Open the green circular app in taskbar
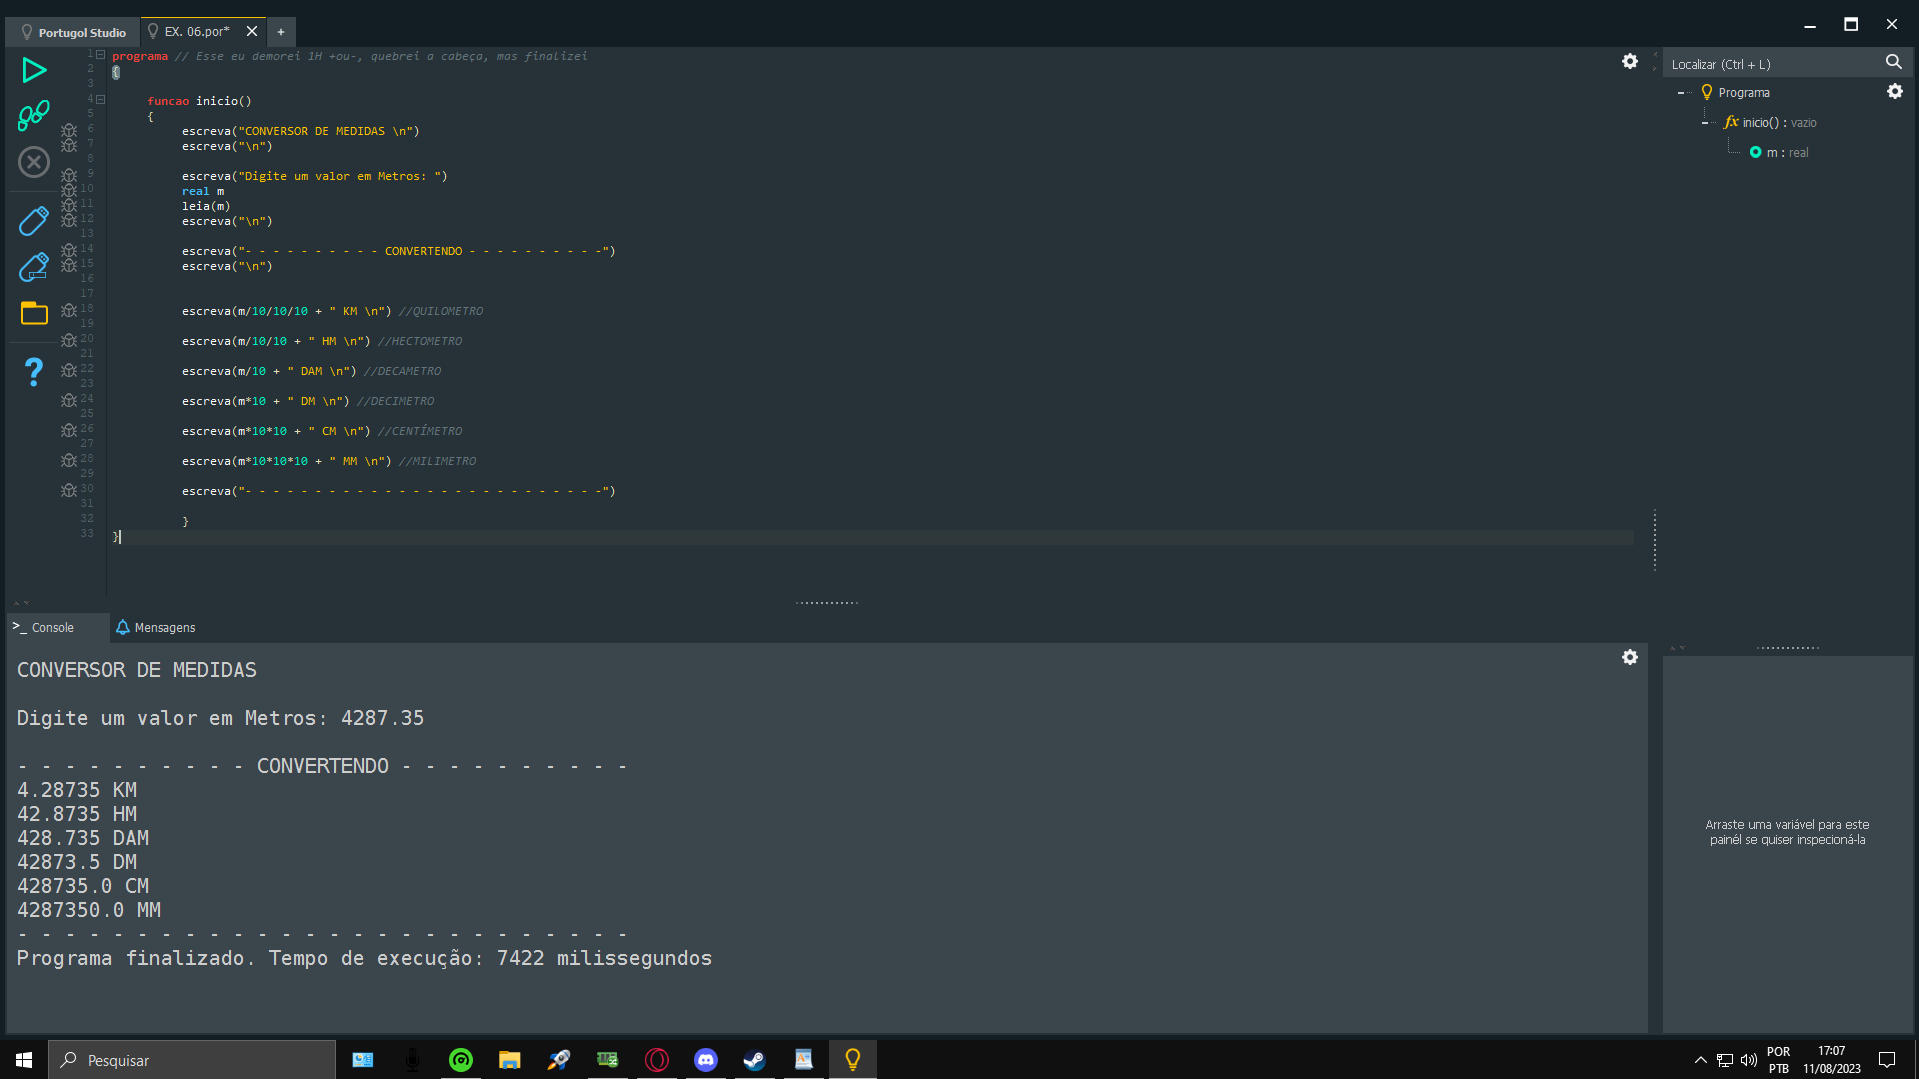 pyautogui.click(x=461, y=1060)
